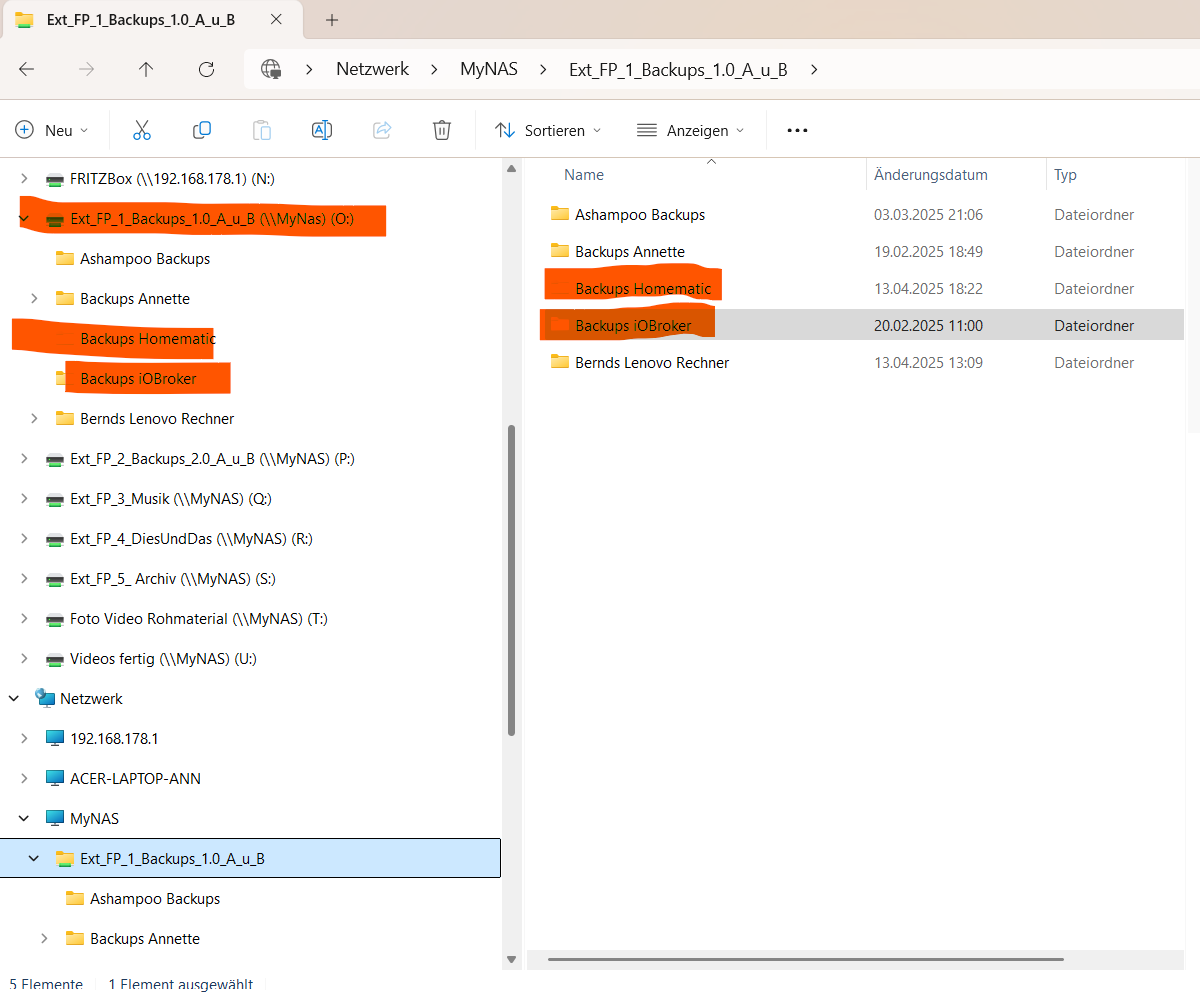Open a new tab with plus button
1200x992 pixels.
(332, 20)
